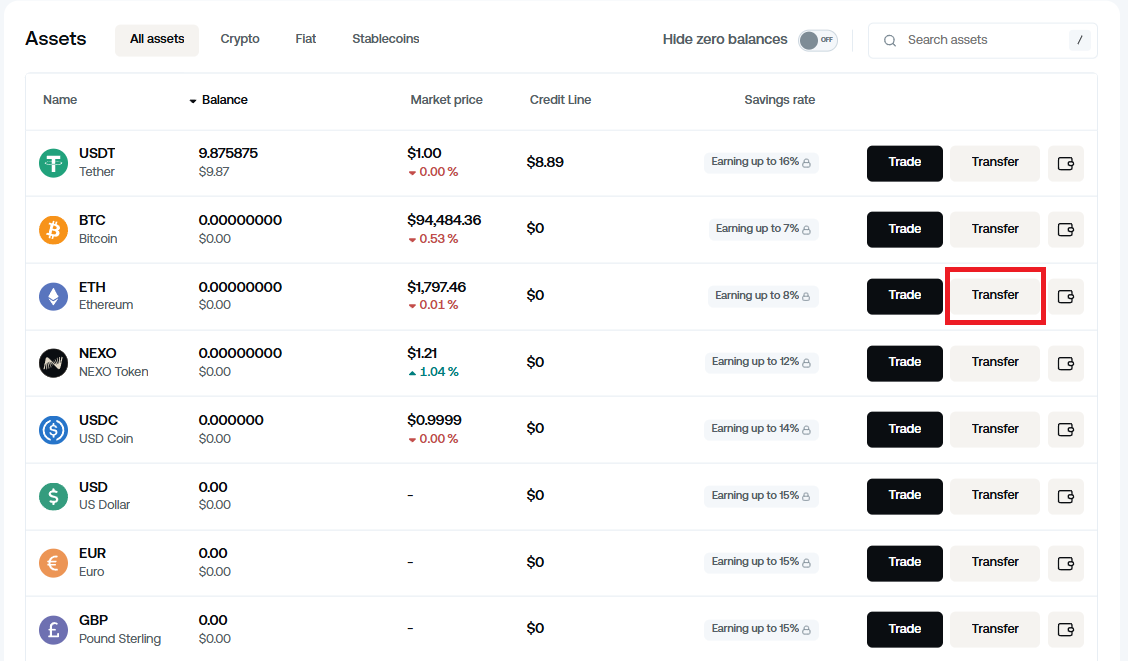
Task: Click the Name column header
Action: coord(60,100)
